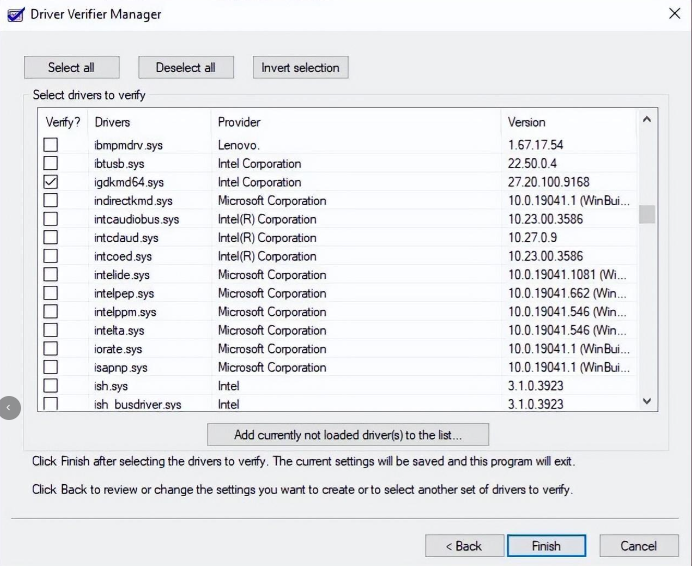Select the iorate.sys driver name

[x=118, y=349]
